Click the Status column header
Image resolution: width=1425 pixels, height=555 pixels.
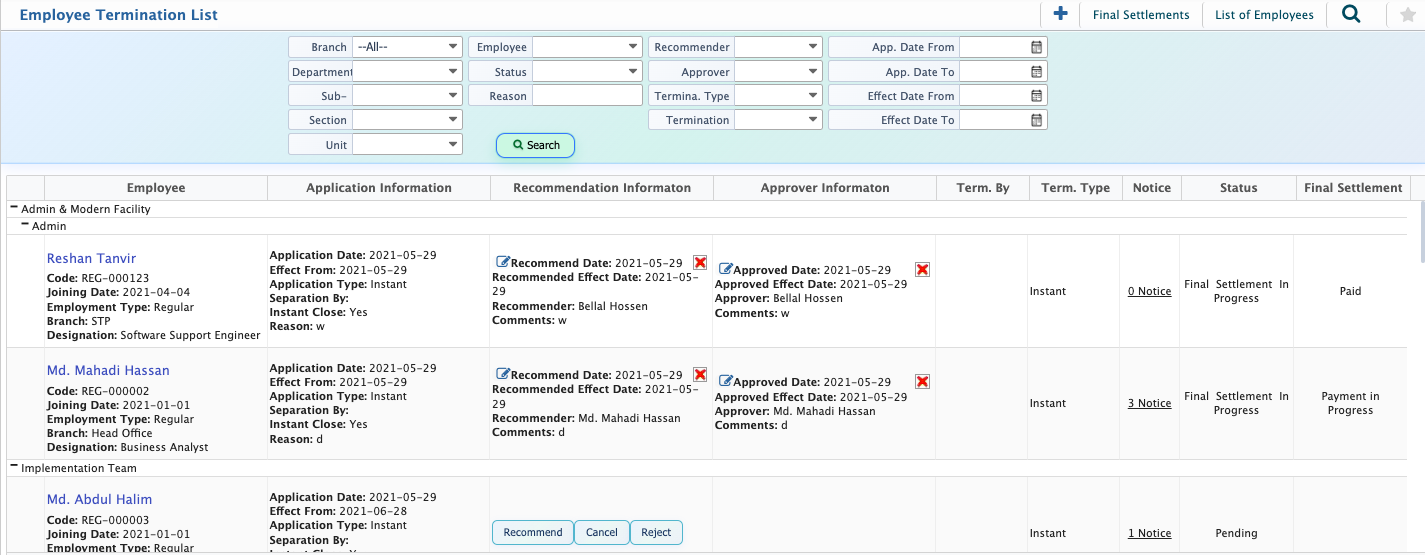point(1238,188)
